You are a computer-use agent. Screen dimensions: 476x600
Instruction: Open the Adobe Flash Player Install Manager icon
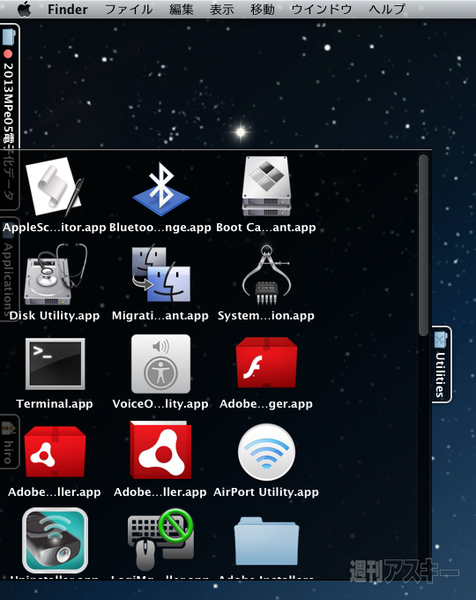[267, 362]
